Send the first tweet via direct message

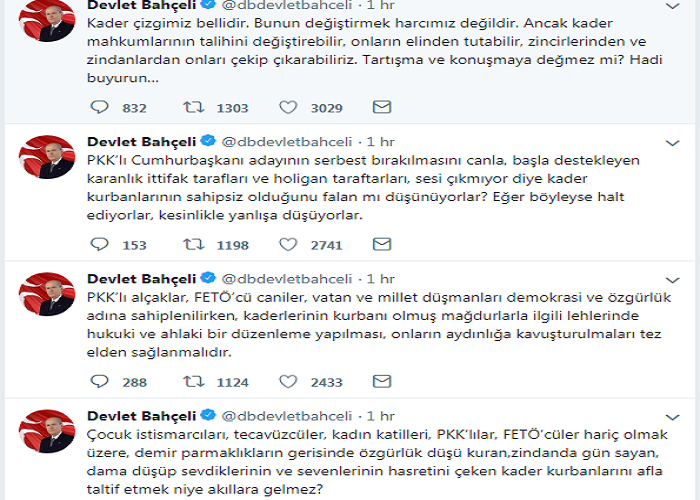tap(381, 107)
